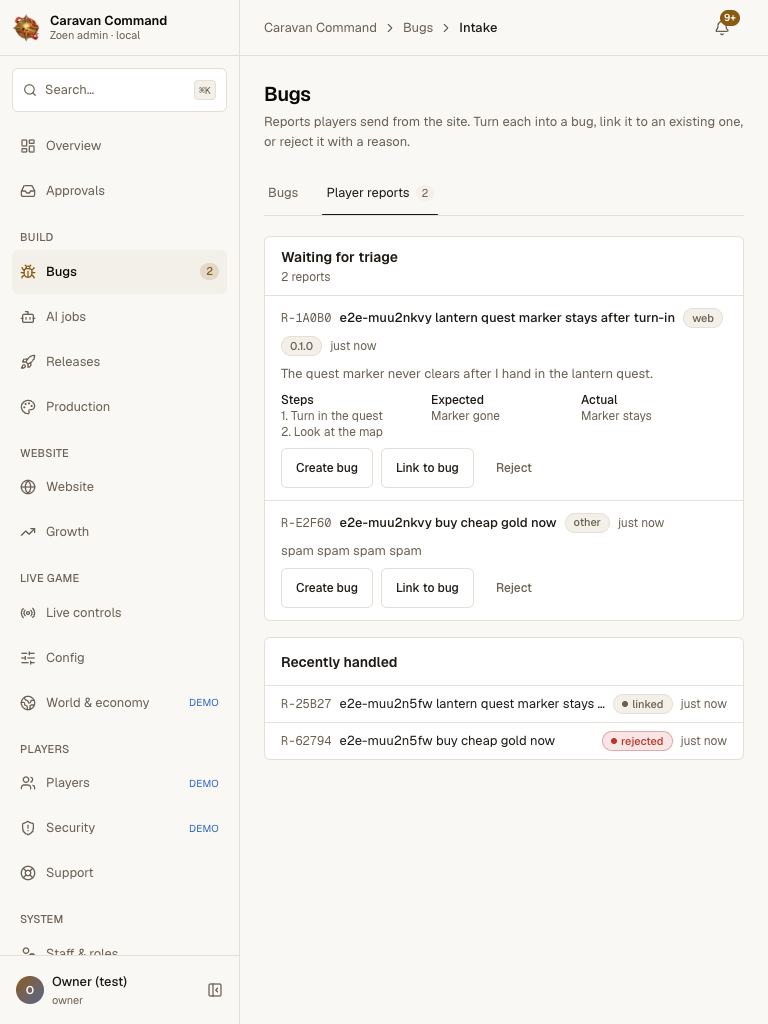Click the Bugs bug icon in sidebar

[x=28, y=272]
